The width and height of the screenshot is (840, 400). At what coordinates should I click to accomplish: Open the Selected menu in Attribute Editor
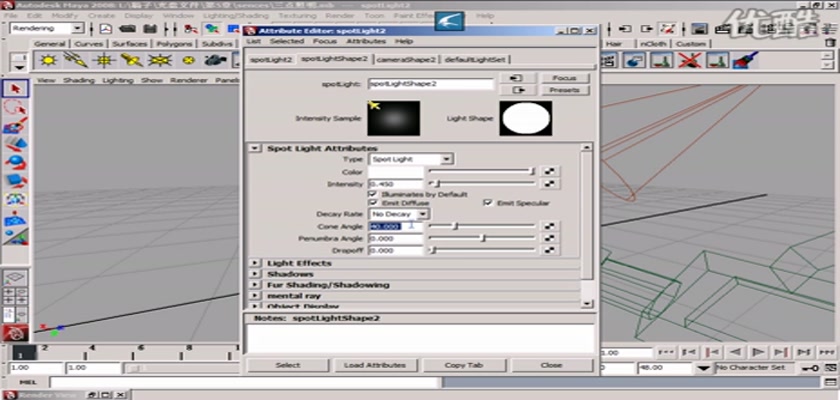(x=287, y=41)
